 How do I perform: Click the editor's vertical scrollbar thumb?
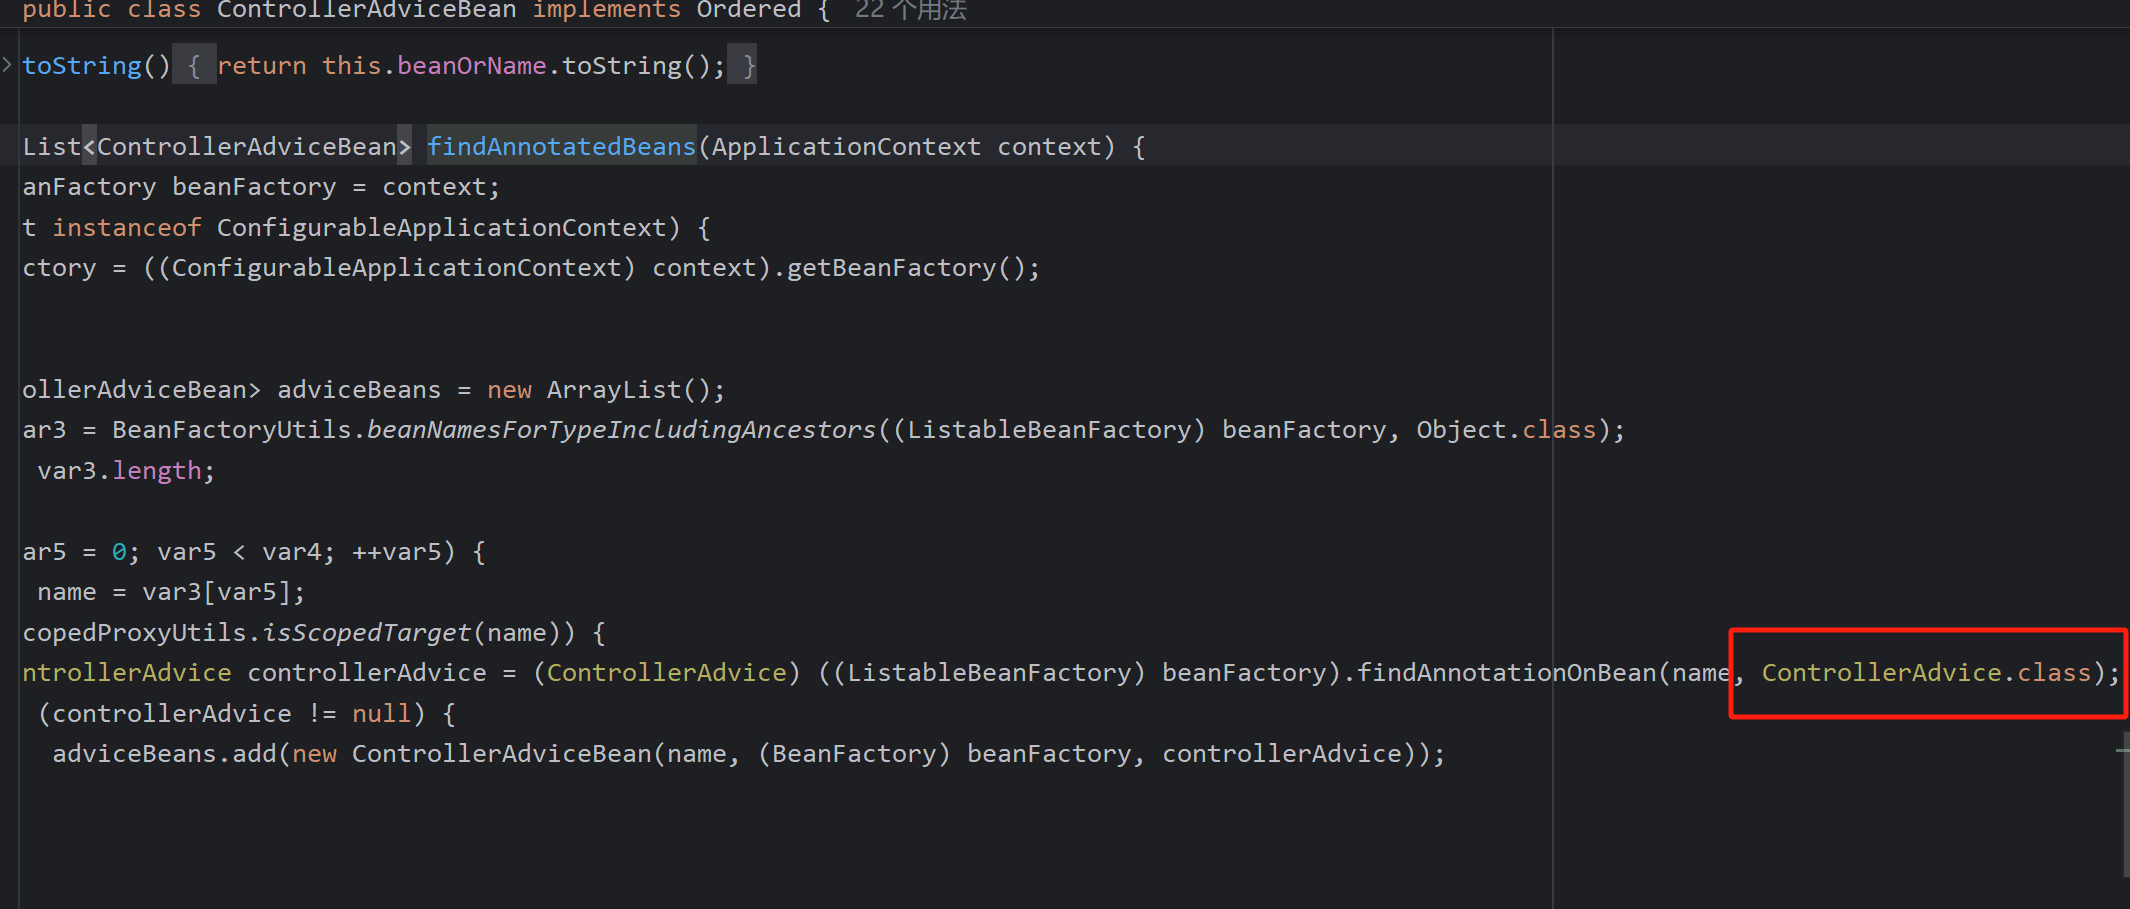pyautogui.click(x=2124, y=804)
